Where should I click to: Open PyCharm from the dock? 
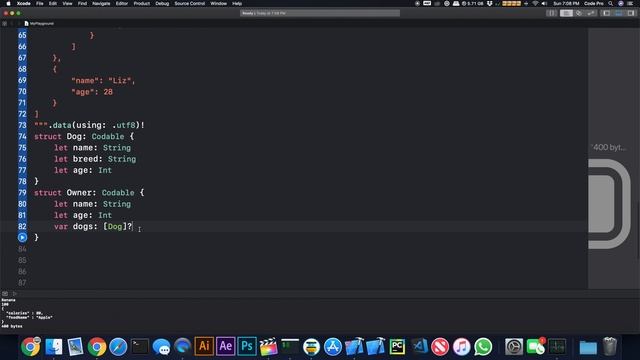coord(397,347)
